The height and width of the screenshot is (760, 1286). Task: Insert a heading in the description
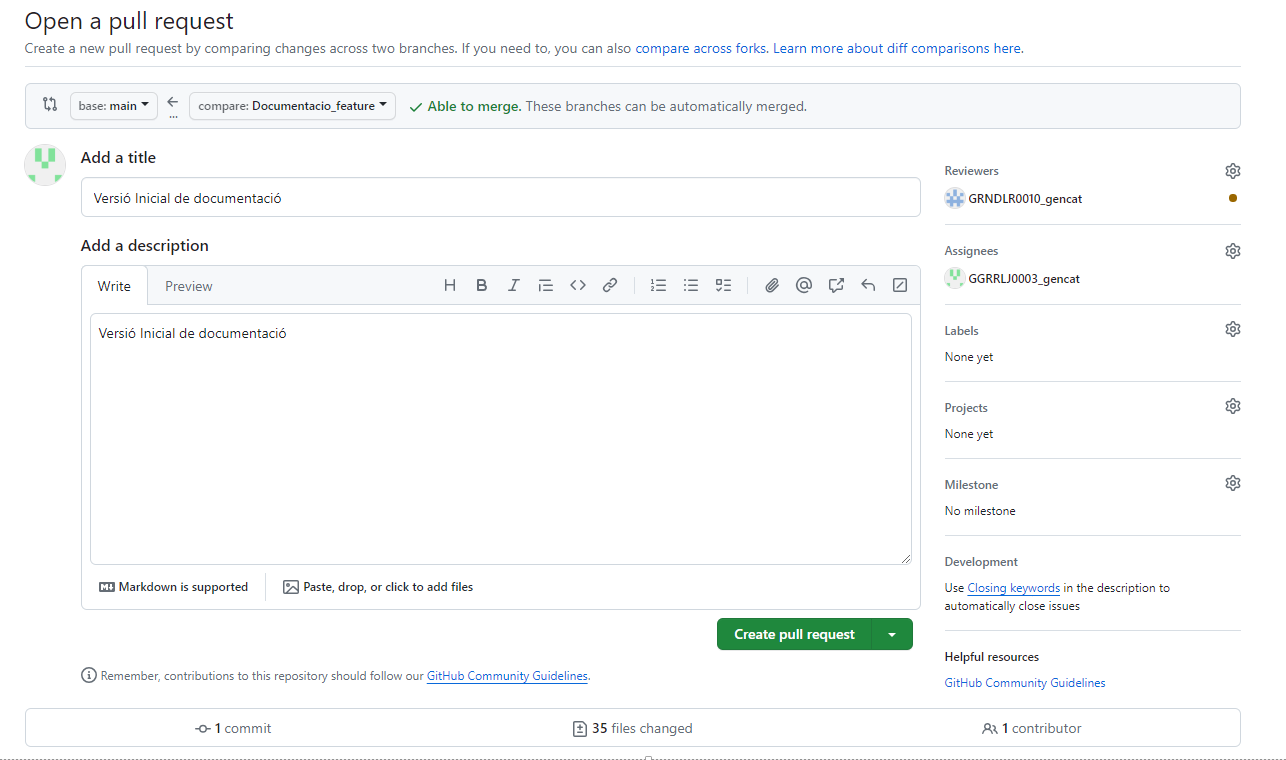(450, 285)
